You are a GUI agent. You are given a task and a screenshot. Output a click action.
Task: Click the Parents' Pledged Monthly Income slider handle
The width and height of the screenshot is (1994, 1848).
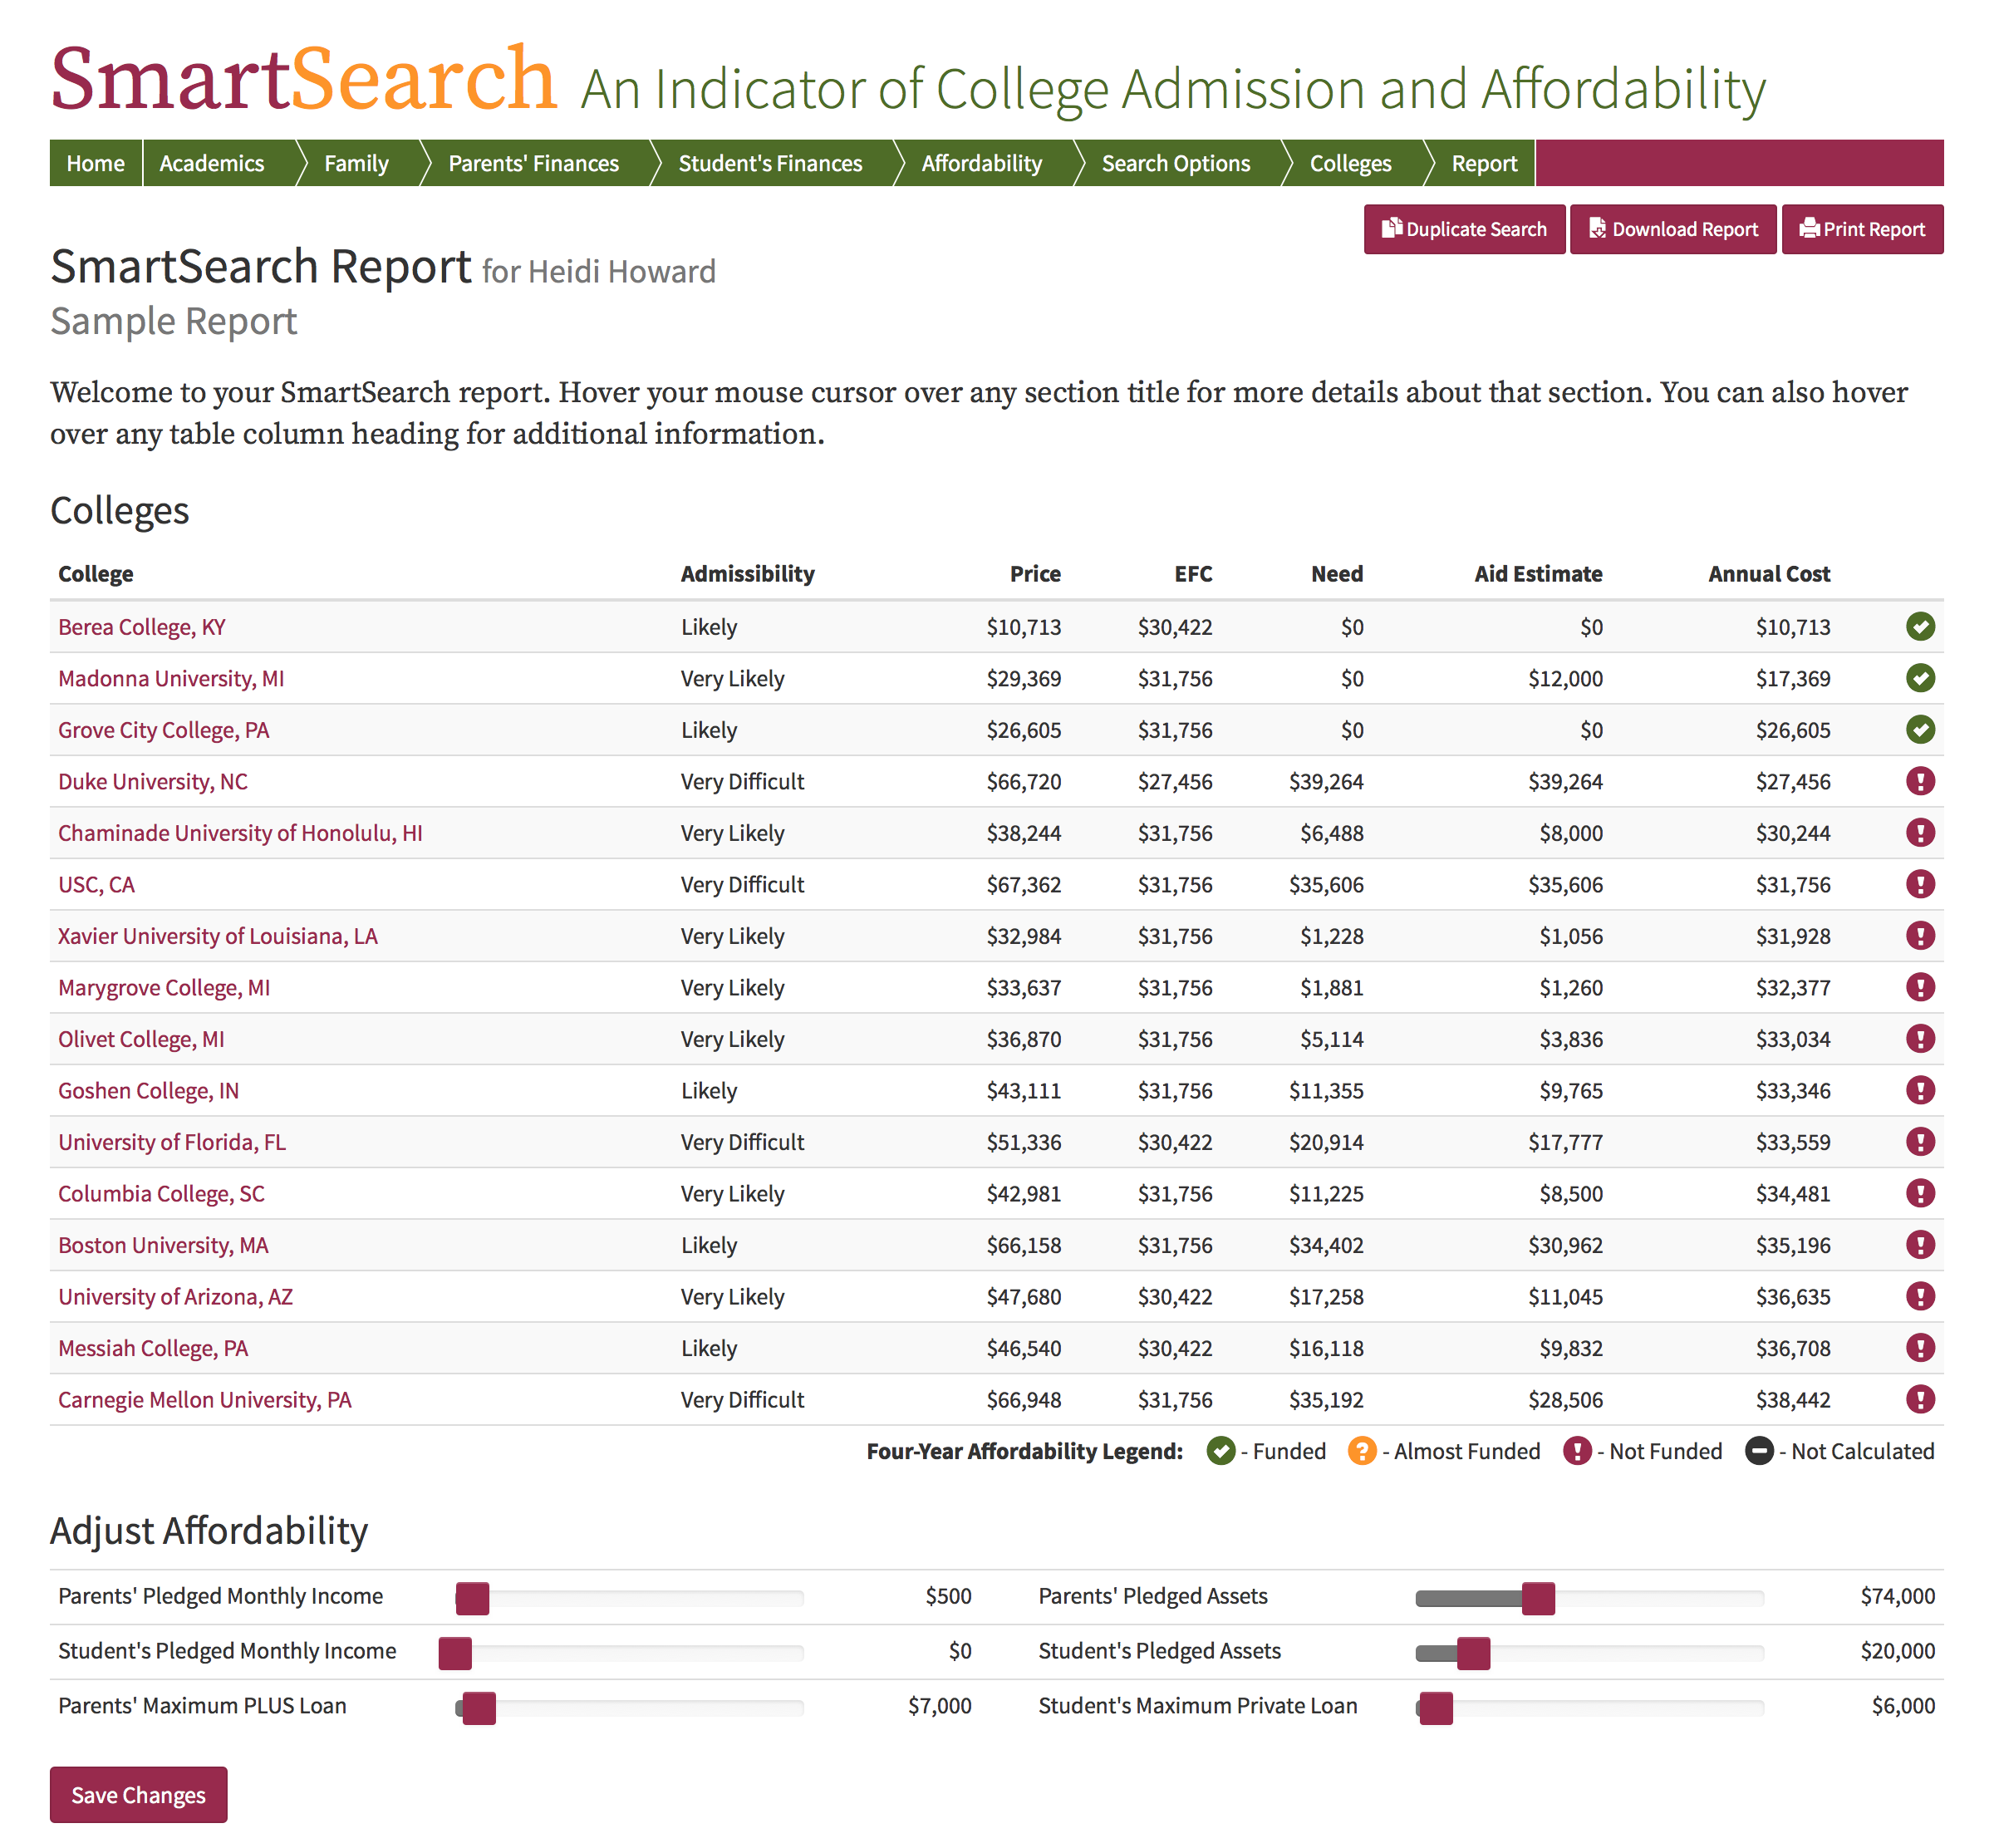[x=472, y=1598]
